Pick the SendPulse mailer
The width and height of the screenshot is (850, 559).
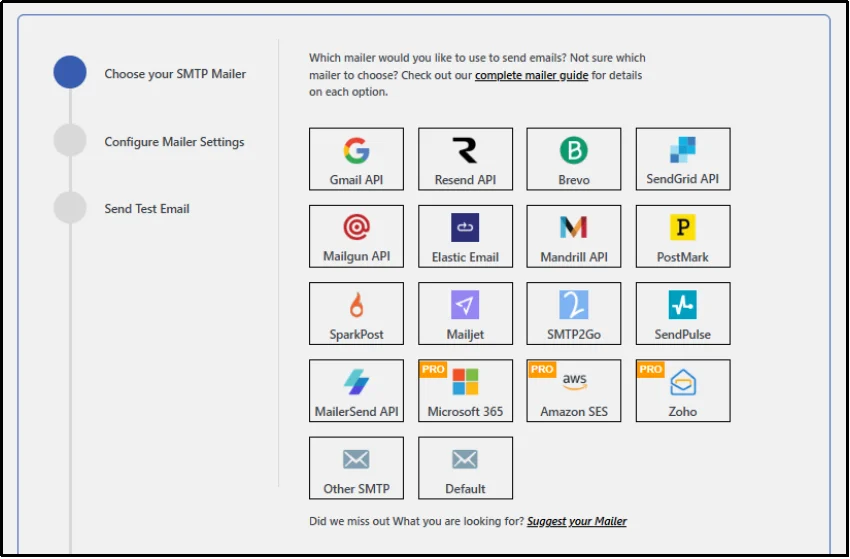pos(683,313)
